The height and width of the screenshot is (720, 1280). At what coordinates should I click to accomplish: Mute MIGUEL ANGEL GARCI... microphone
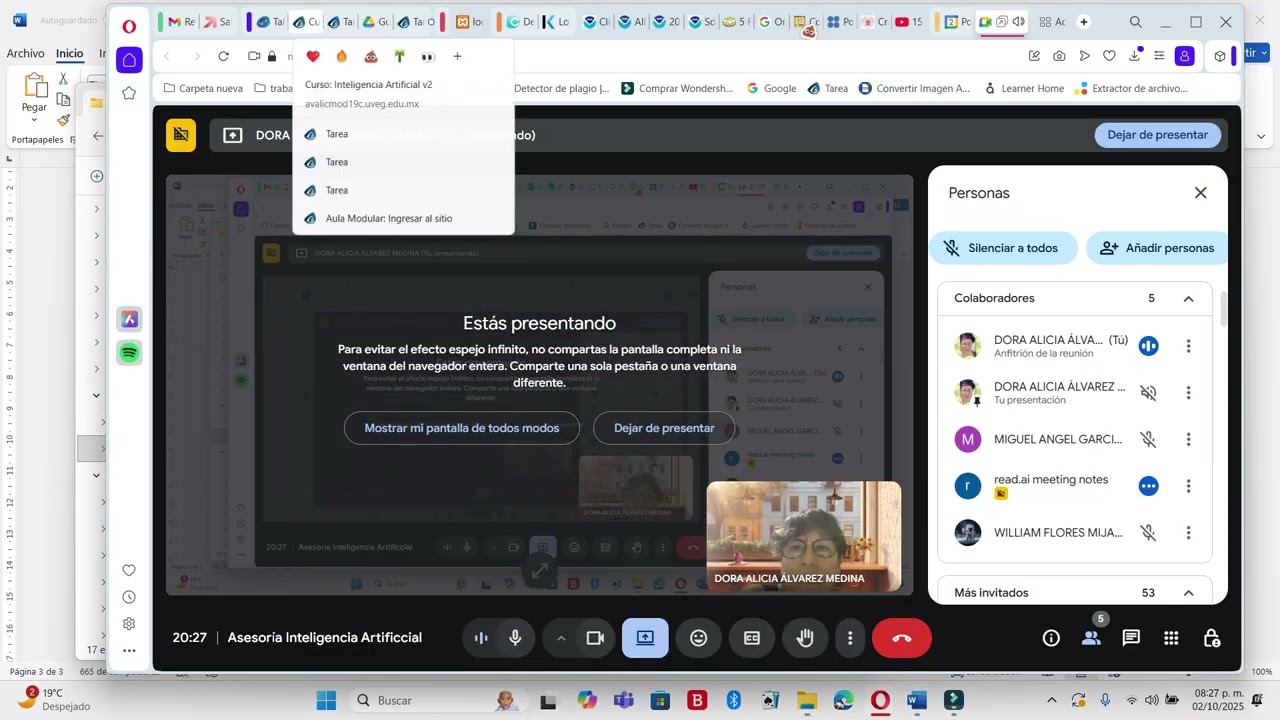click(1148, 439)
